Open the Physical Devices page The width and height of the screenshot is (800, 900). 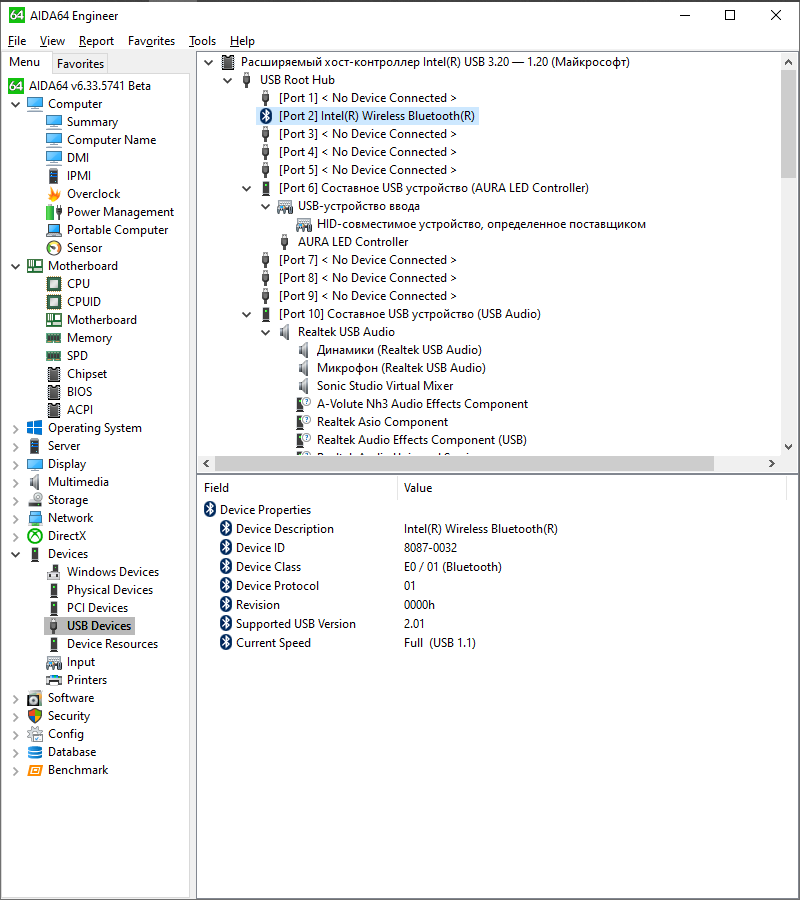coord(110,590)
